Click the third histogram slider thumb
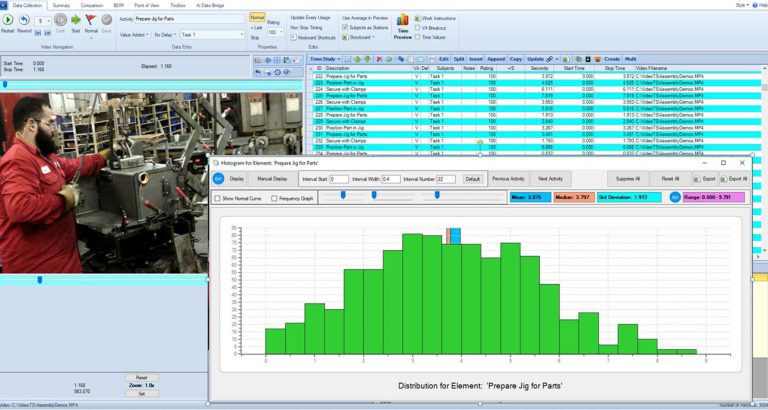This screenshot has width=768, height=410. coord(437,195)
